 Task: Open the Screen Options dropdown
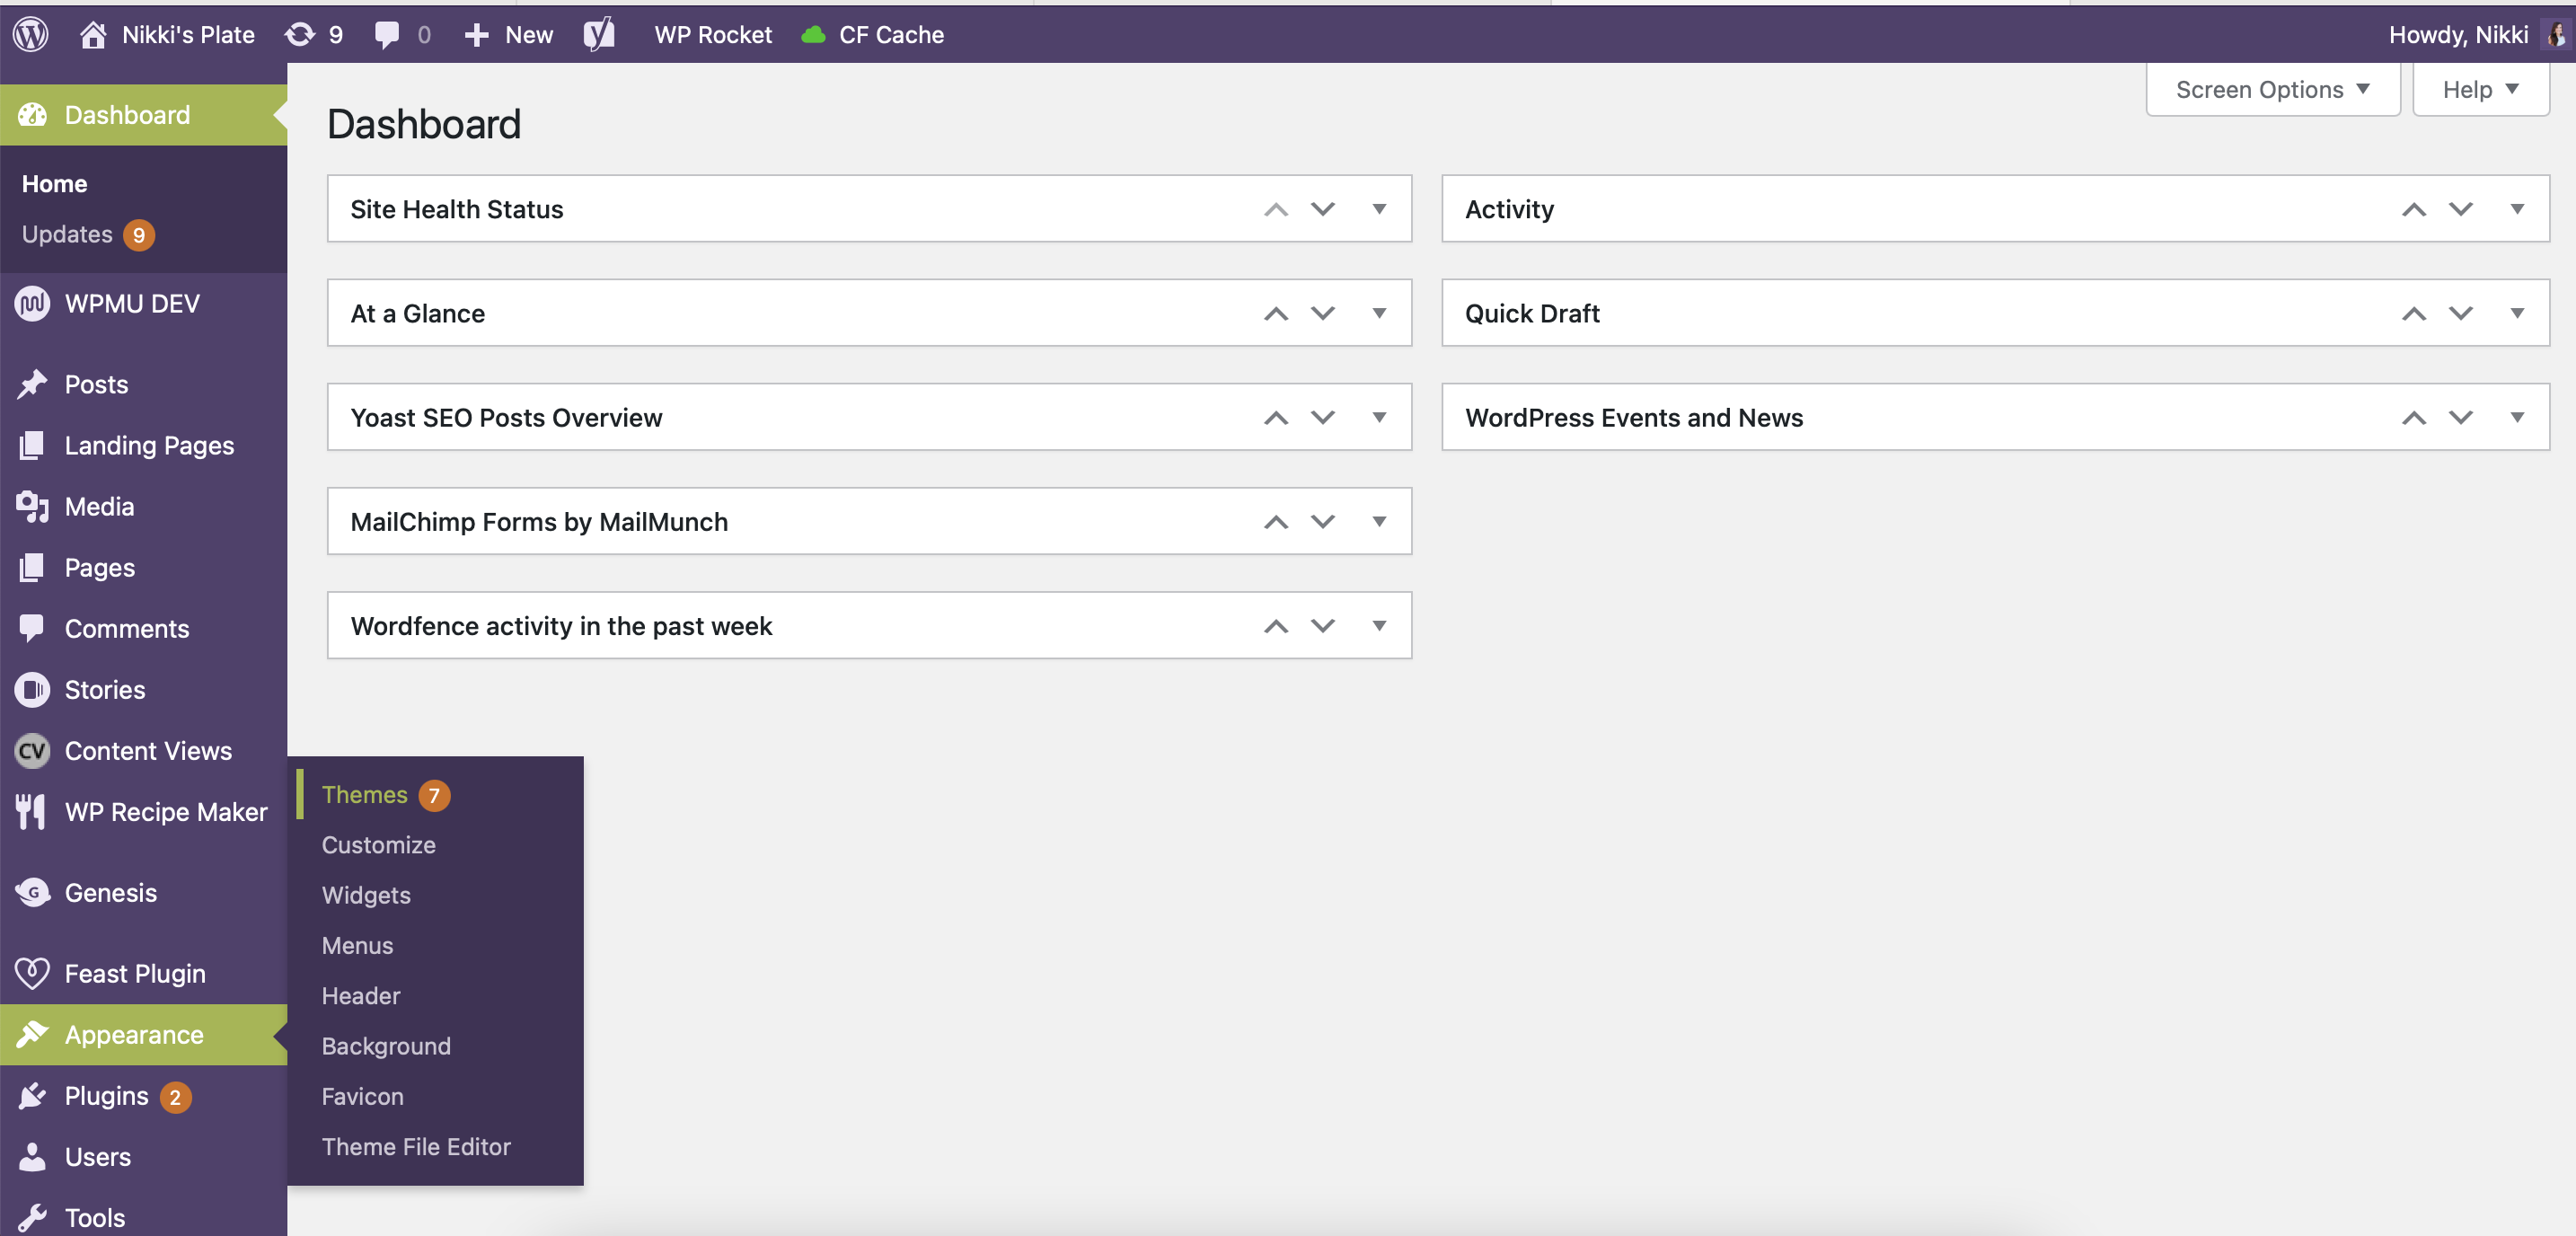(2272, 90)
